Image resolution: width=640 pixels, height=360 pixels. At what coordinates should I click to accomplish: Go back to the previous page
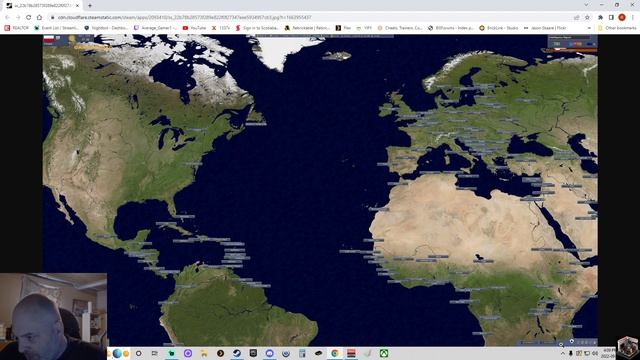[x=7, y=18]
